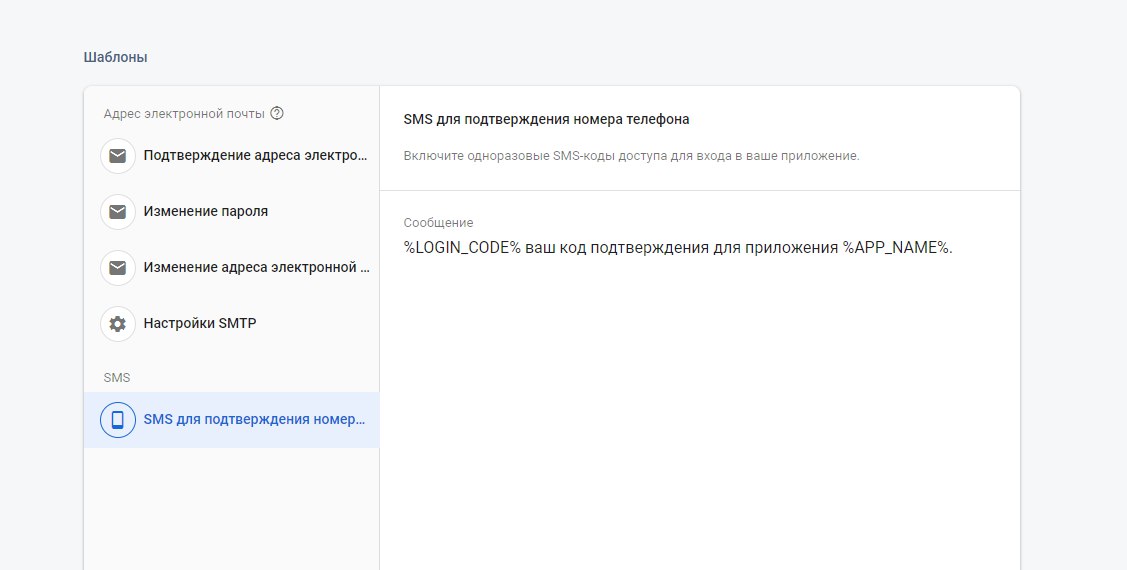
Task: Click the gear icon for Настройки SMTP
Action: click(x=118, y=323)
